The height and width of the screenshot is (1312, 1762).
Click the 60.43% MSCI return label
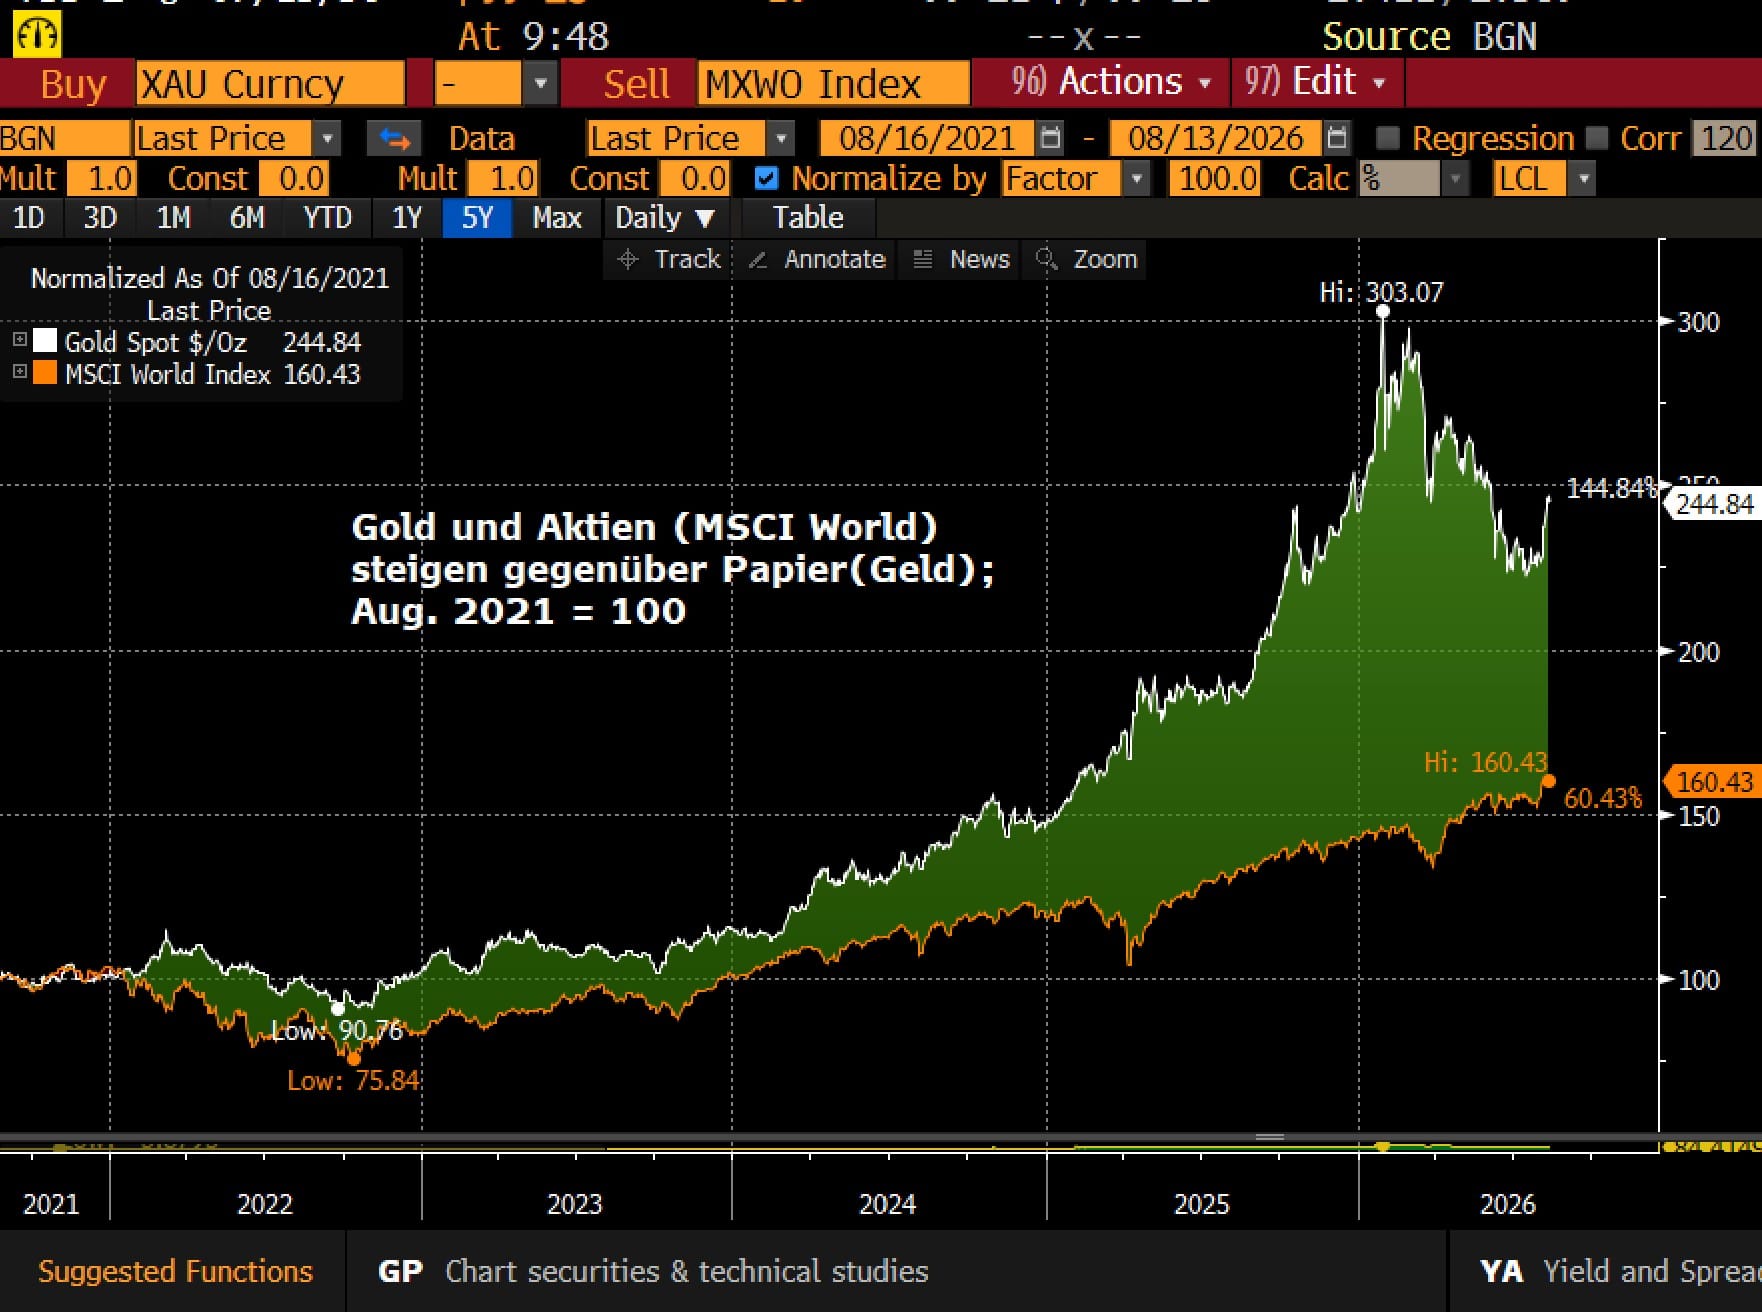click(x=1603, y=798)
